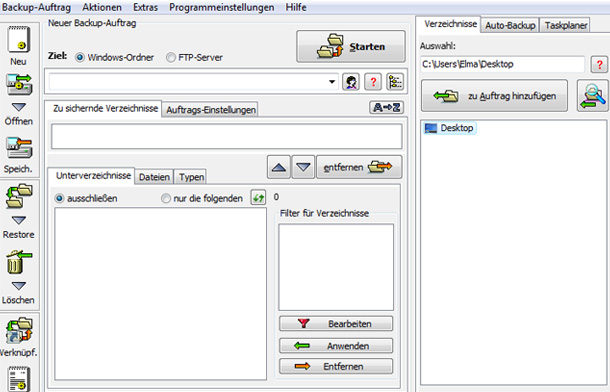This screenshot has width=610, height=392.
Task: Click the subdirectories list area
Action: pyautogui.click(x=160, y=294)
